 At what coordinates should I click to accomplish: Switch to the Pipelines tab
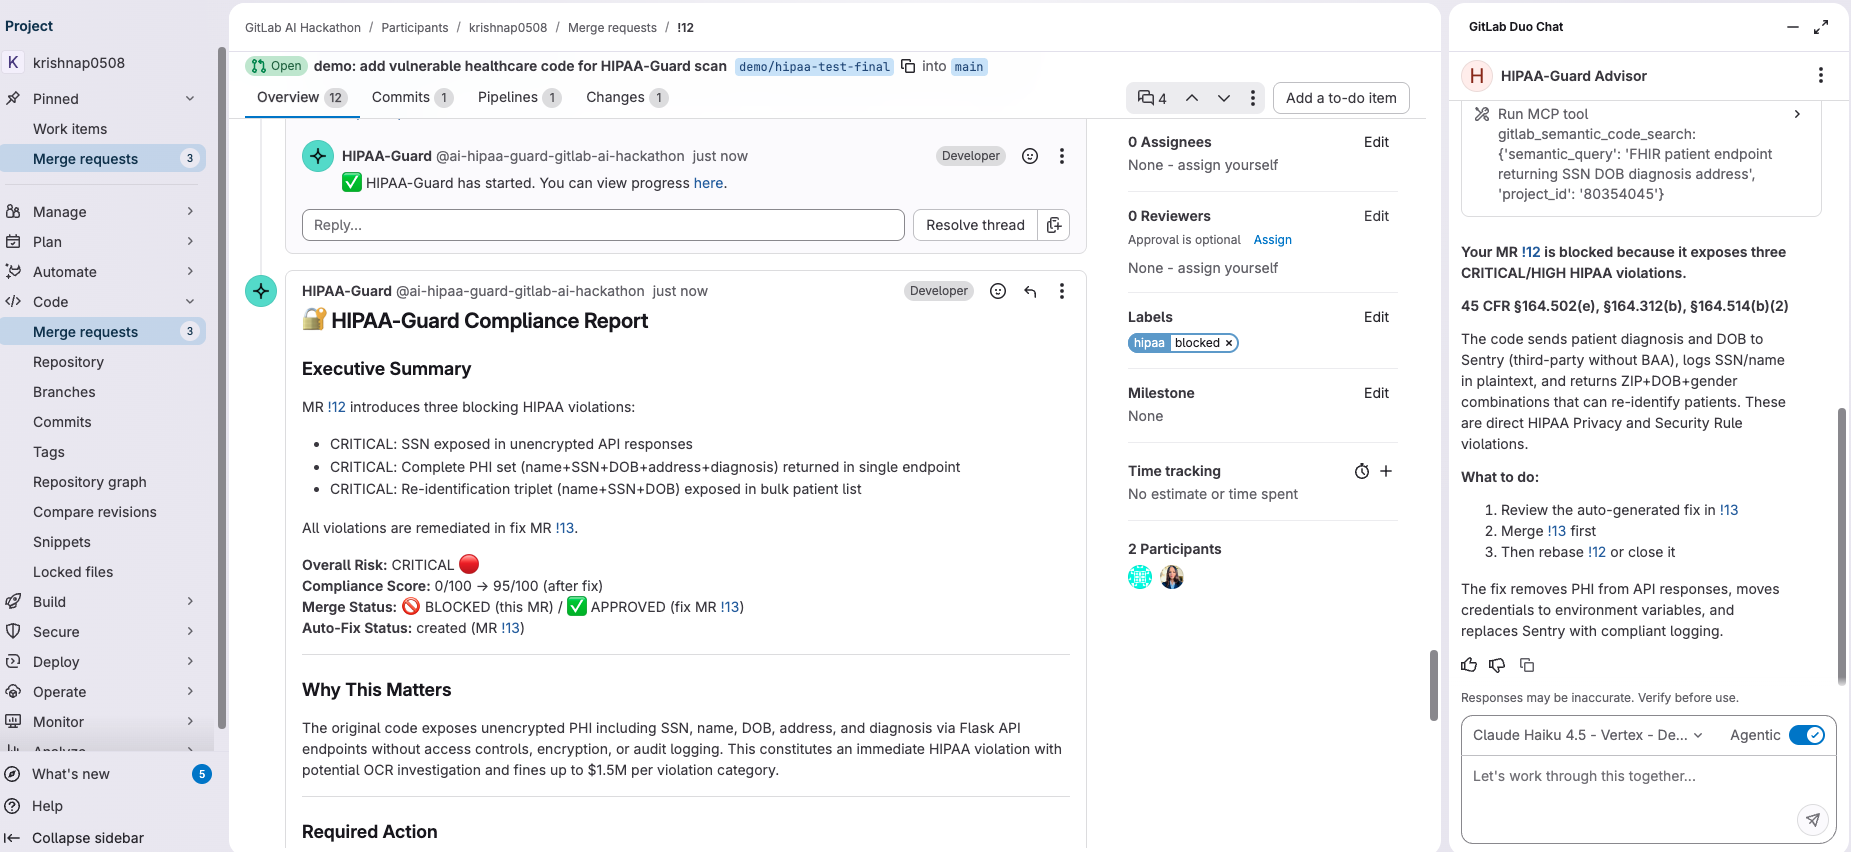(x=519, y=97)
